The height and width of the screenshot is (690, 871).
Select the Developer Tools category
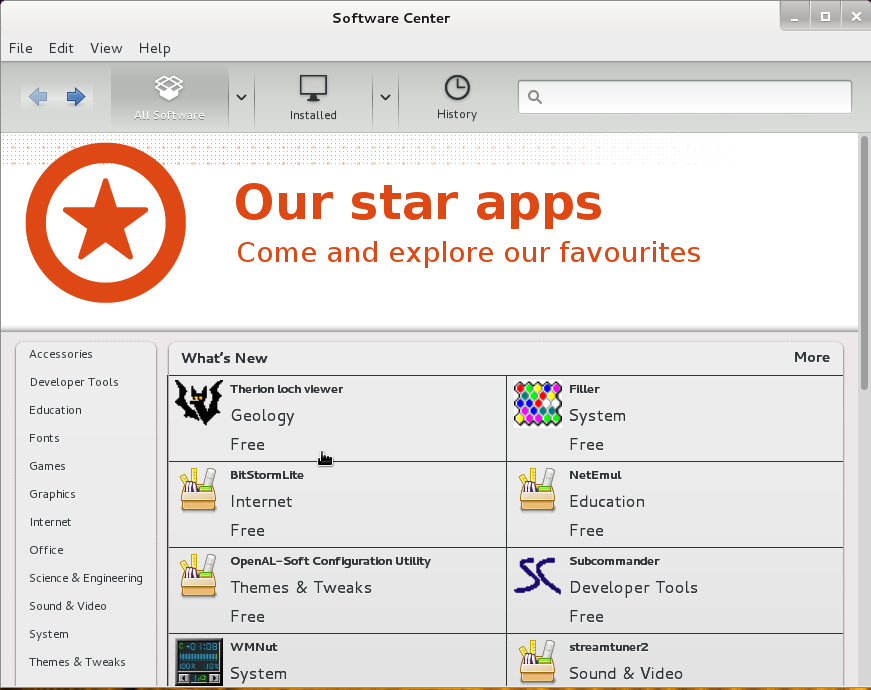tap(74, 382)
